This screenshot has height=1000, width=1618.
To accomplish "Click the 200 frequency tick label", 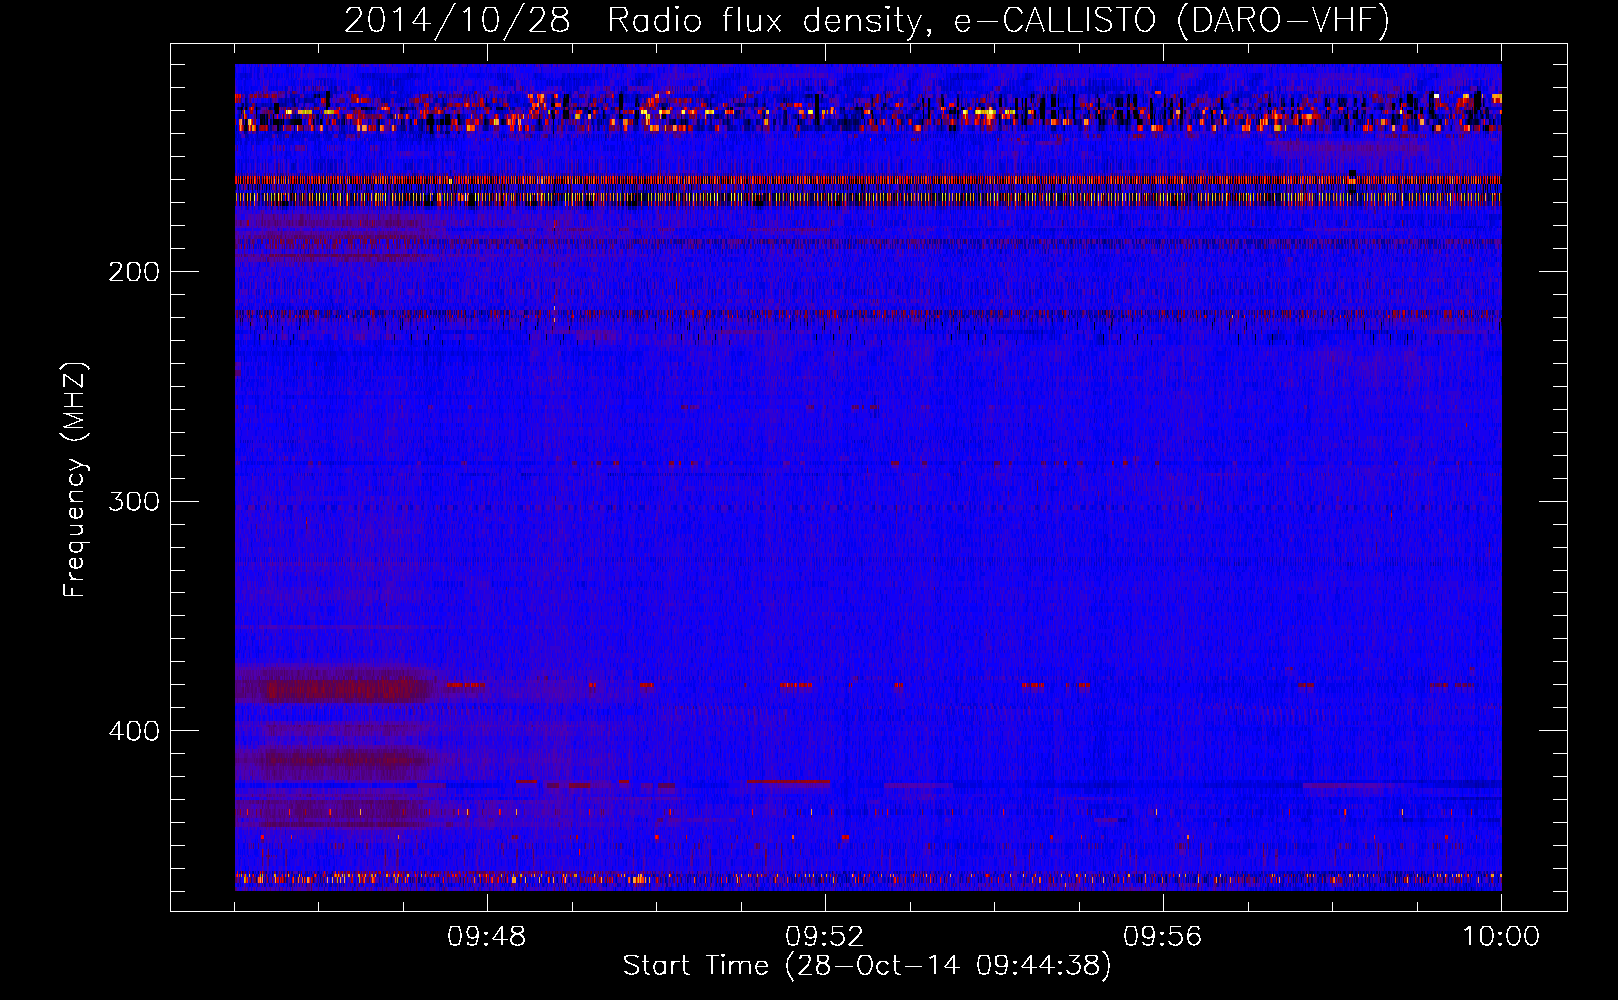I will point(134,272).
